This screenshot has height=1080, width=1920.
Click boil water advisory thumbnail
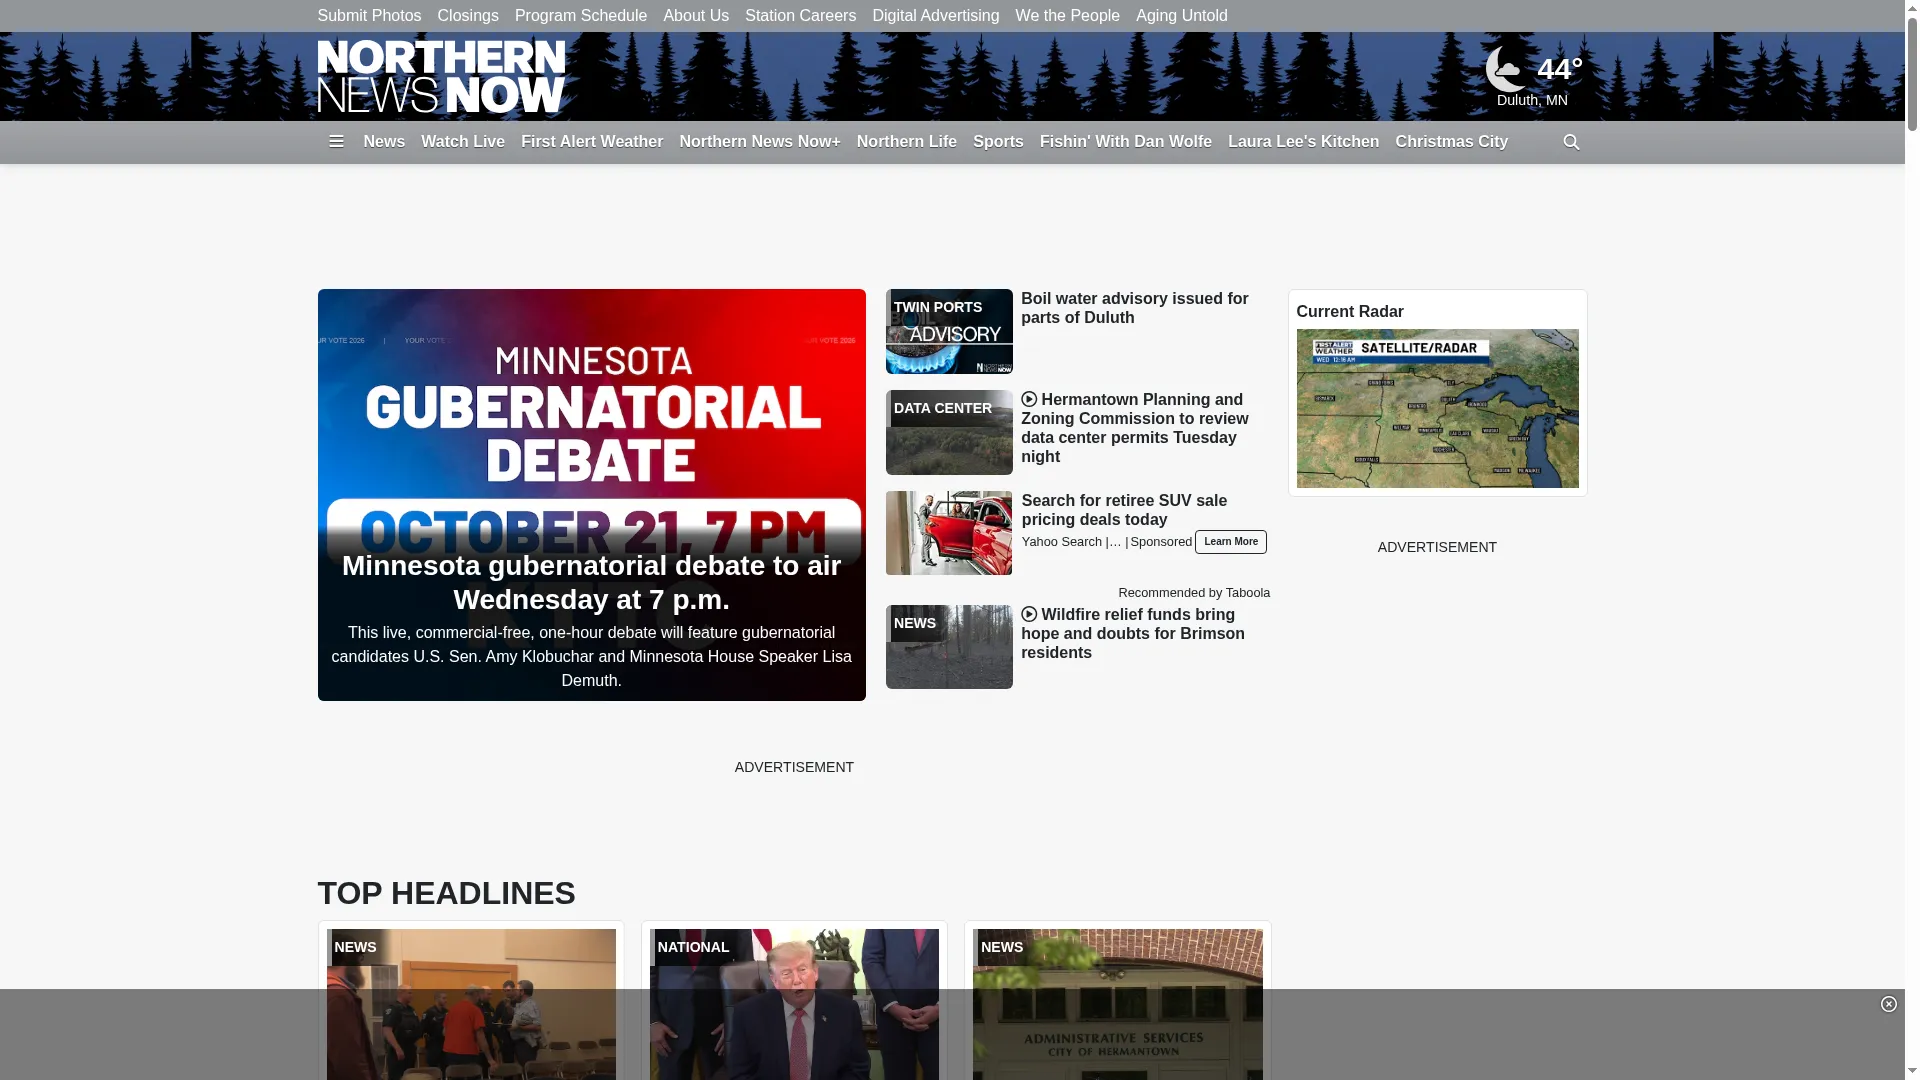[x=949, y=332]
